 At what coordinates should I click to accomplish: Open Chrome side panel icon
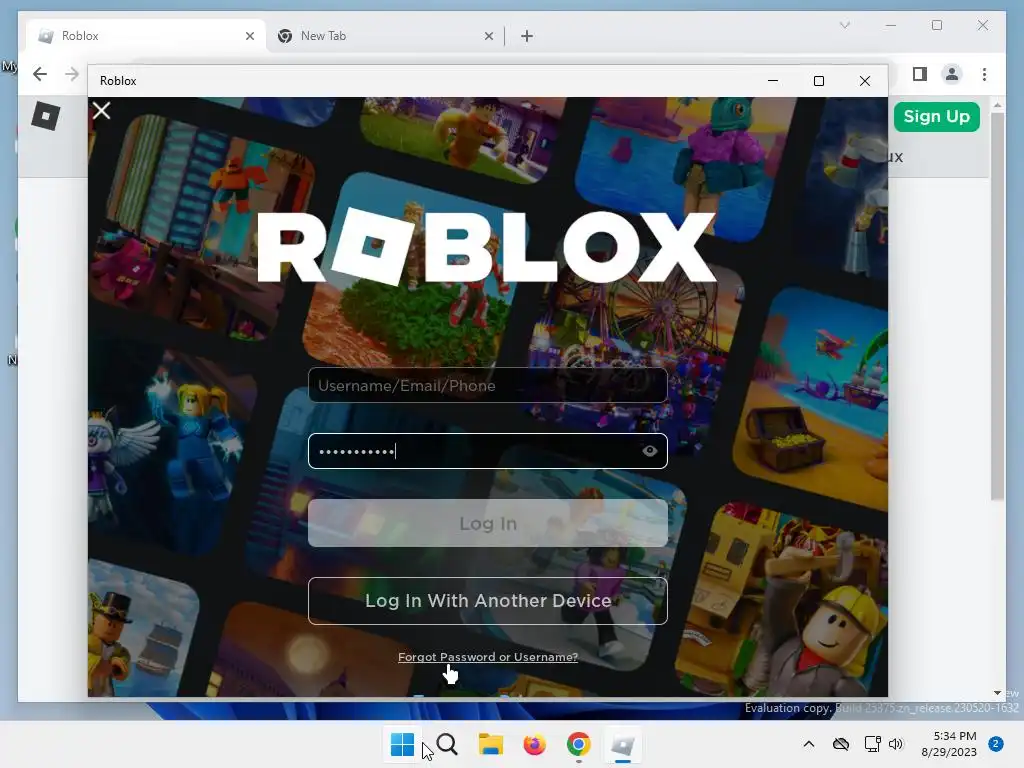pos(920,74)
